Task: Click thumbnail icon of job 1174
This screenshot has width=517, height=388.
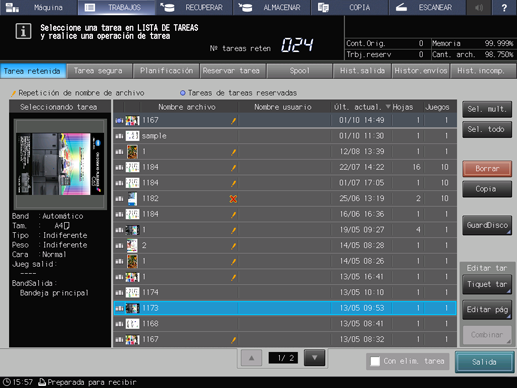Action: (132, 293)
